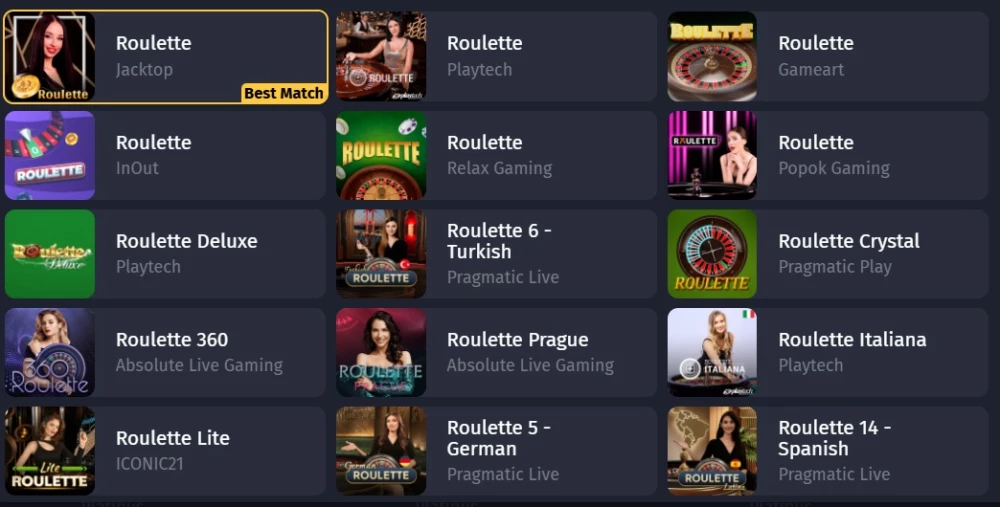Image resolution: width=1000 pixels, height=507 pixels.
Task: Click the Roulette Prague dealer thumbnail
Action: [381, 352]
